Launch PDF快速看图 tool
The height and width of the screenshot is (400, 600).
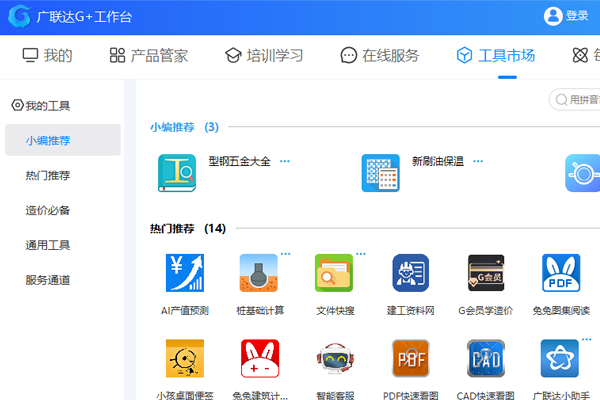(x=411, y=359)
